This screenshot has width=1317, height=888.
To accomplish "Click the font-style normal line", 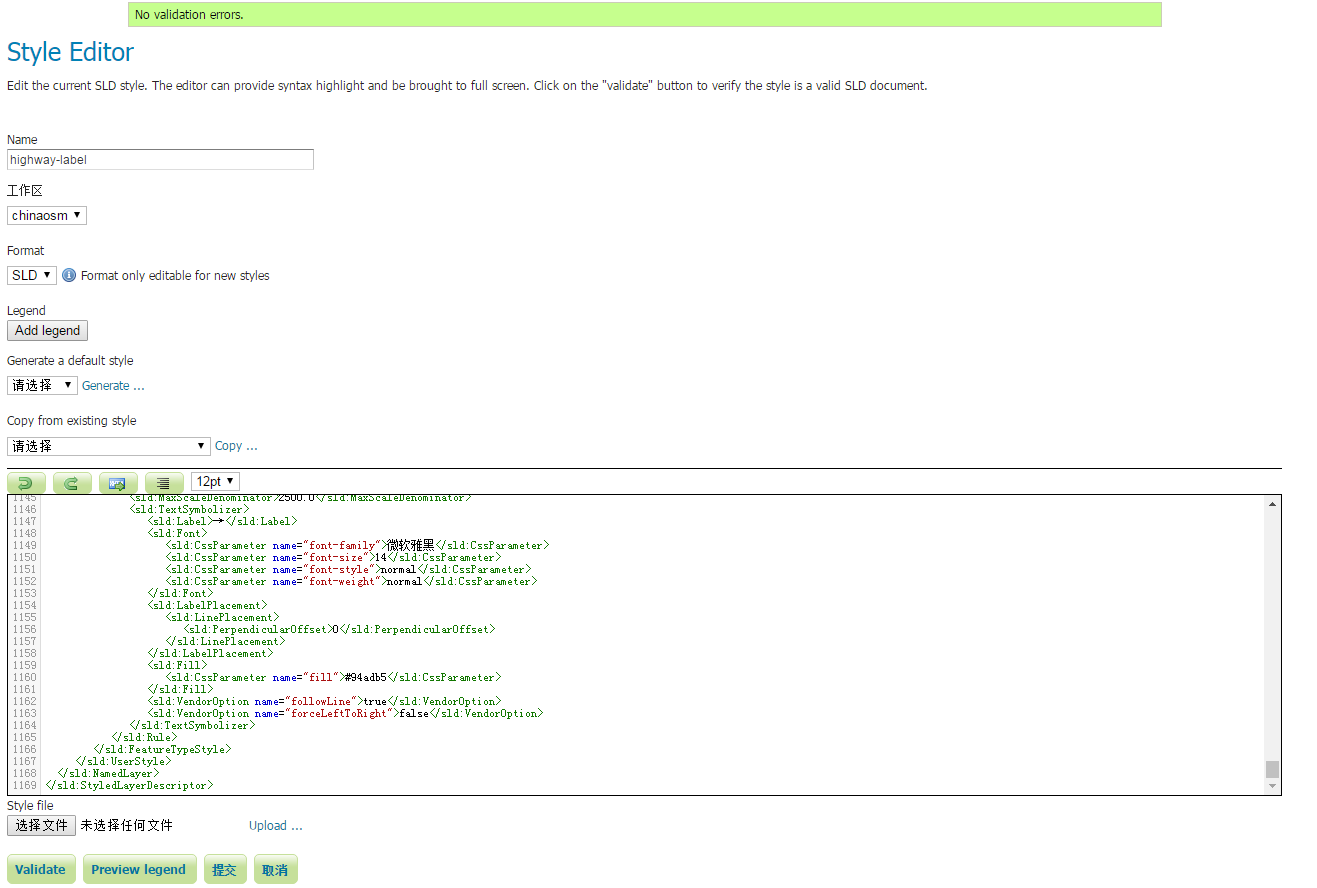I will [348, 570].
